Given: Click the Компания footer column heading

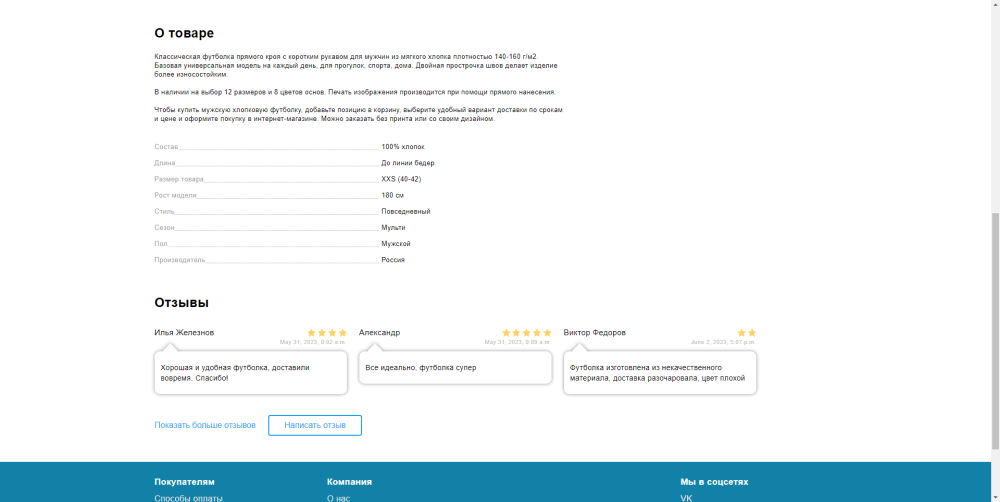Looking at the screenshot, I should click(349, 481).
